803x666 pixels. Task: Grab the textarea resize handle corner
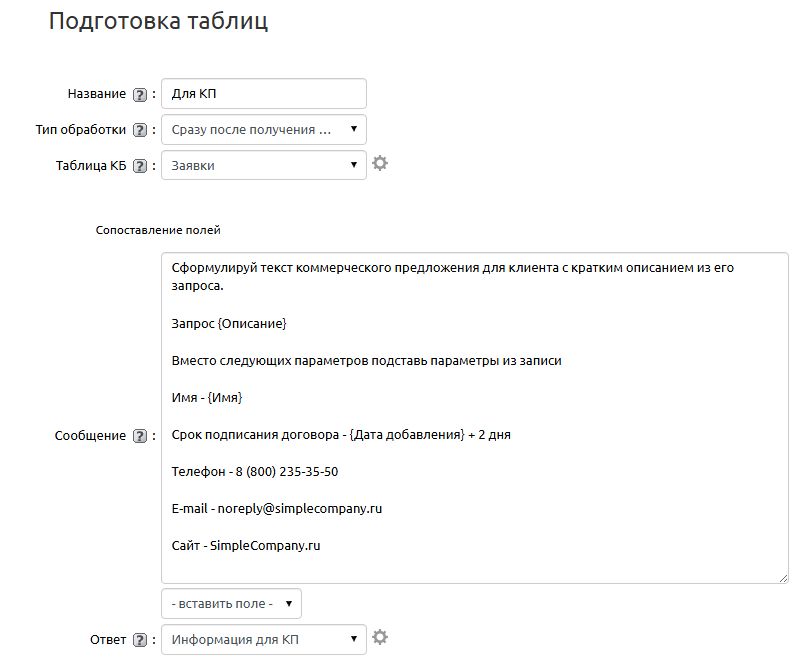(784, 578)
